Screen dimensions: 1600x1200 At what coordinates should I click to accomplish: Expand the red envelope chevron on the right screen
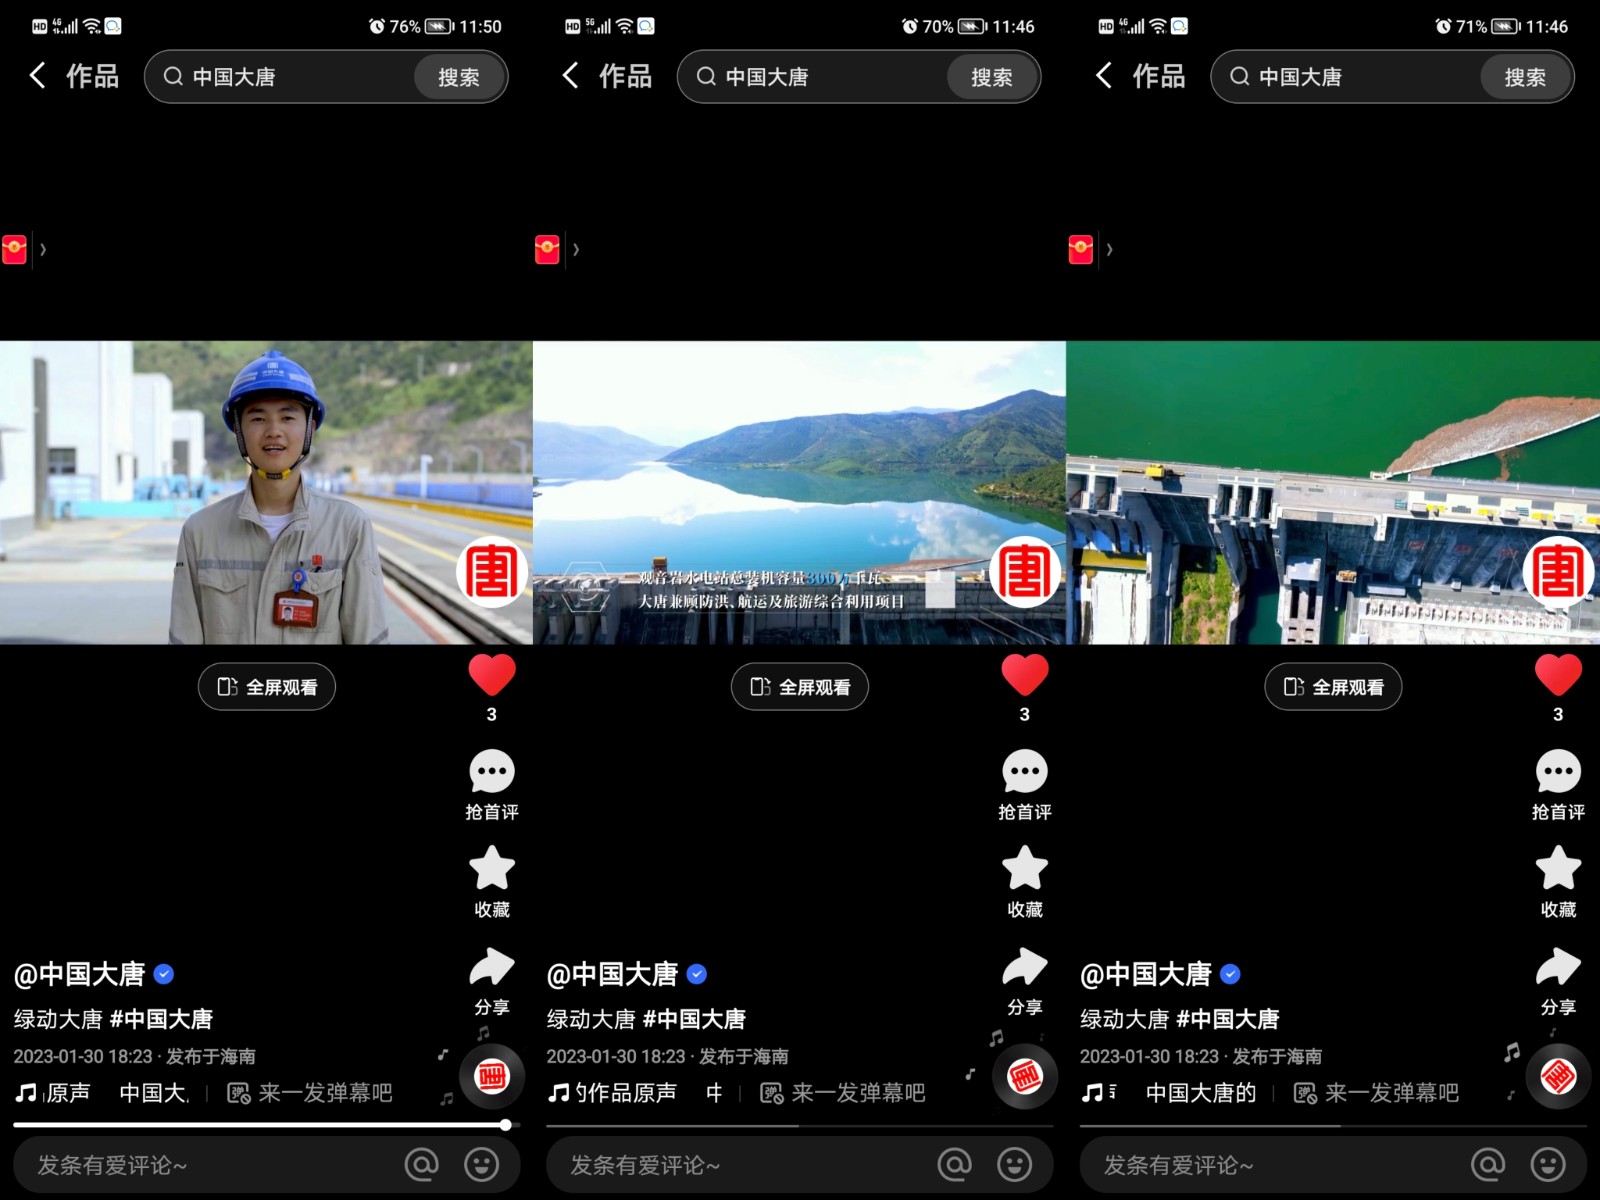click(1109, 249)
